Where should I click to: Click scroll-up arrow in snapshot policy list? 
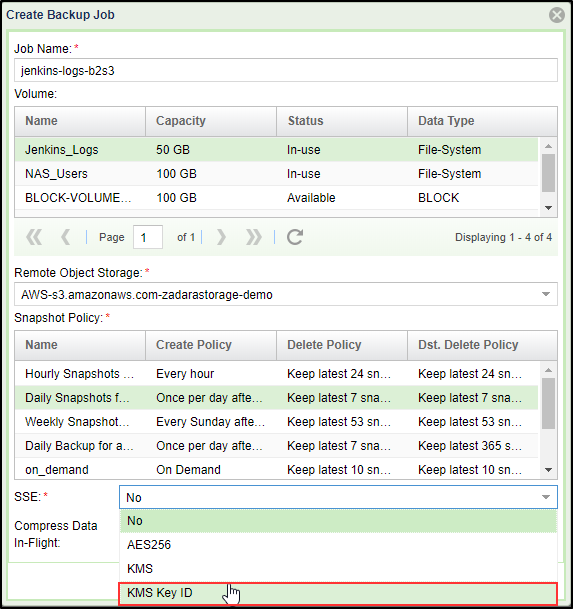[548, 370]
